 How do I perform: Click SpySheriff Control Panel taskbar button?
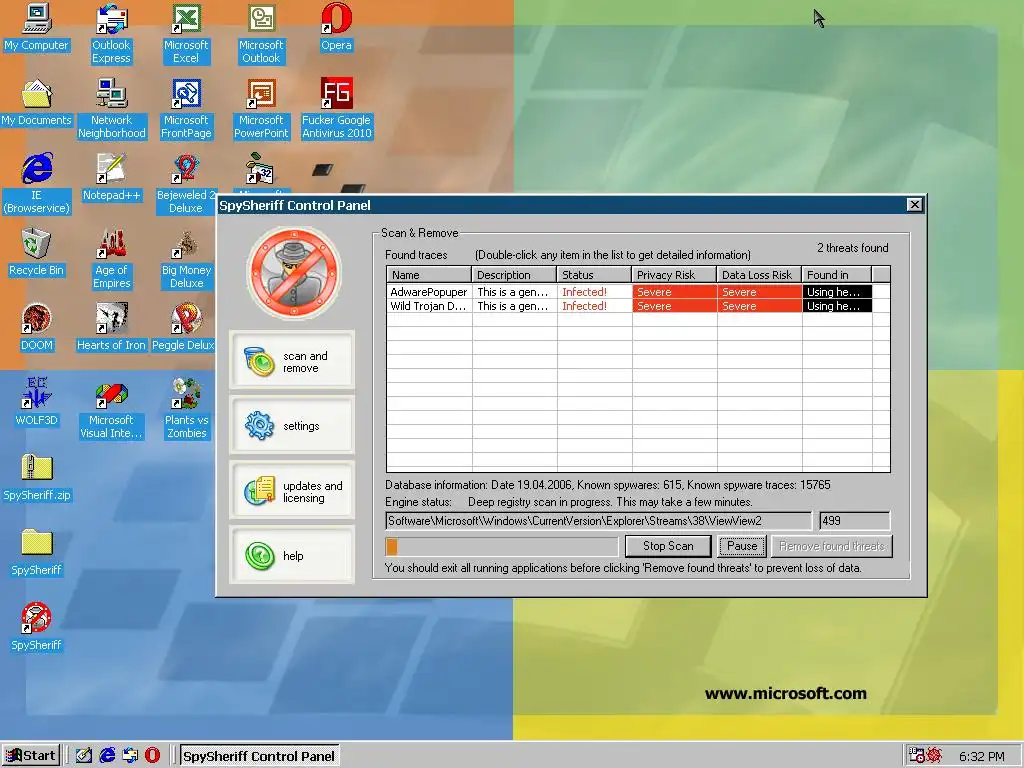(259, 756)
